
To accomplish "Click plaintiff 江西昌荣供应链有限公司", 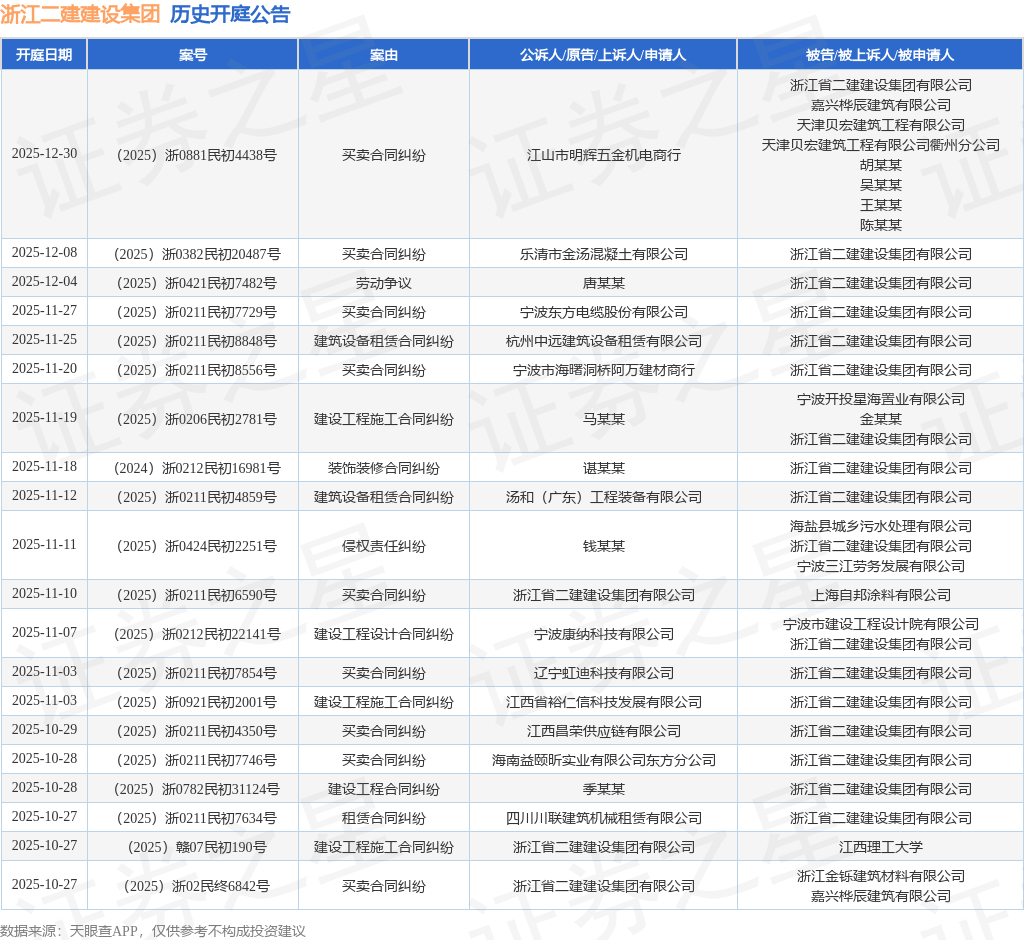I will click(x=603, y=731).
